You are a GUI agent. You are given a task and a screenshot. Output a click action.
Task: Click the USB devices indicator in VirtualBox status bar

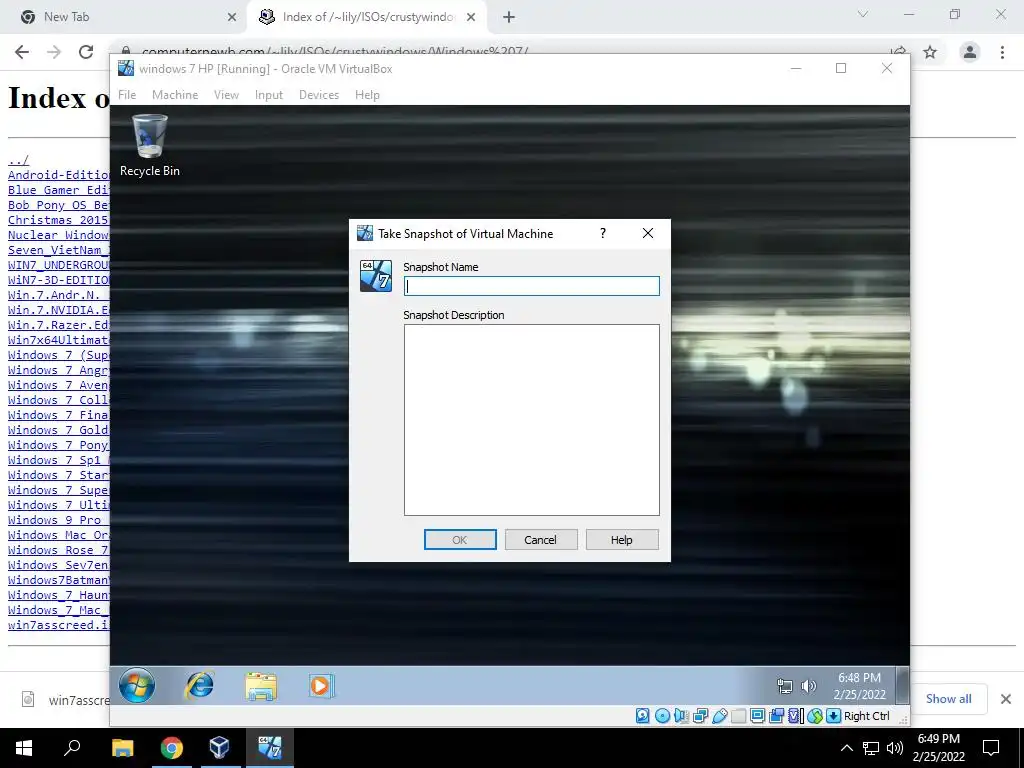point(720,716)
